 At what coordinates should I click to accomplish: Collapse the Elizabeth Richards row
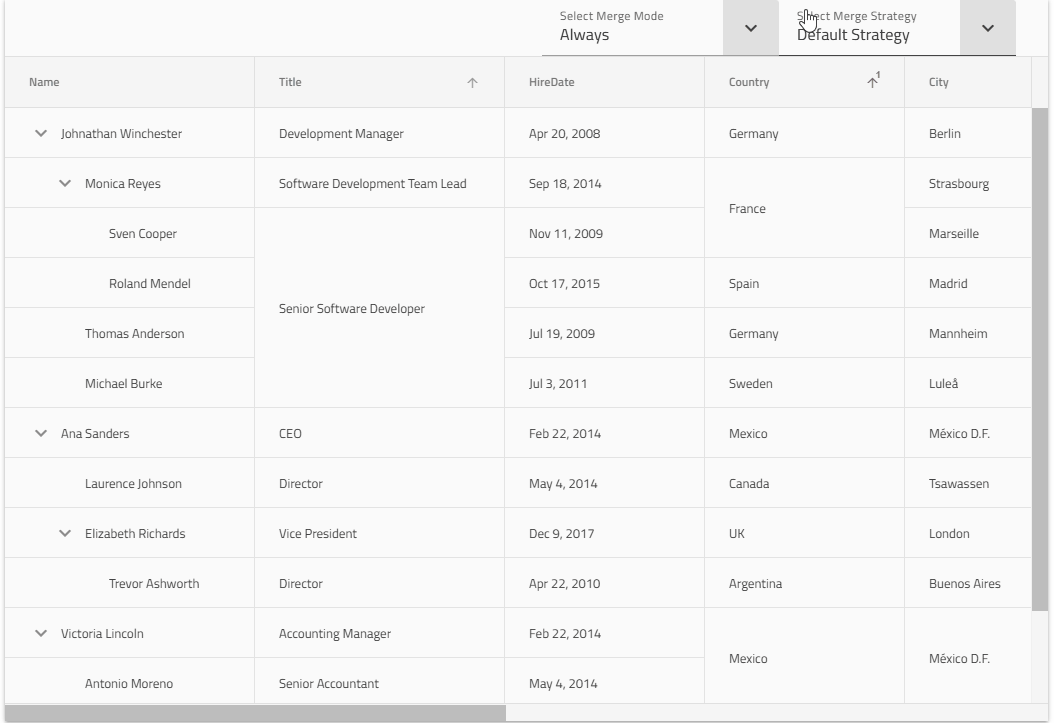click(65, 533)
